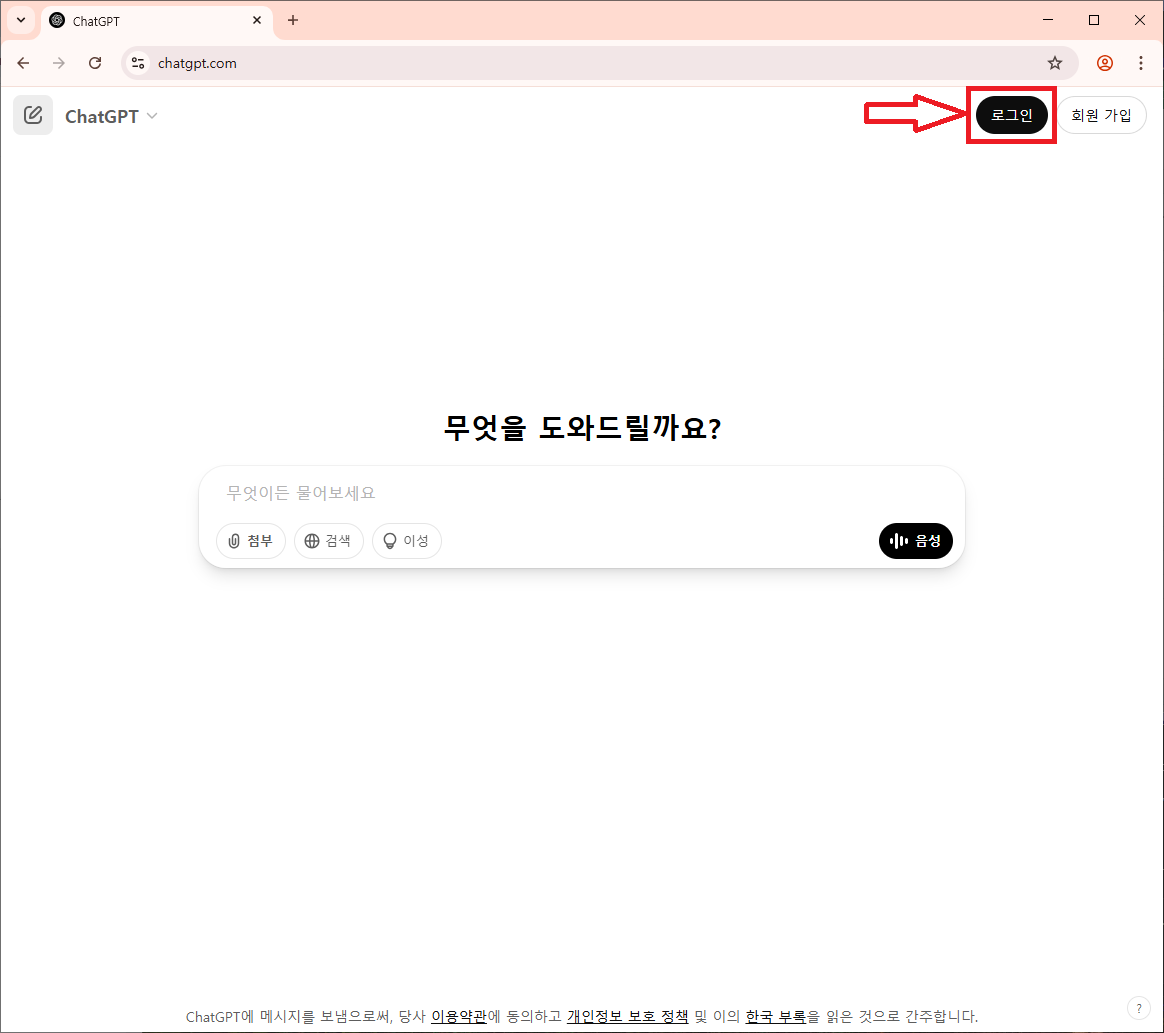Go back in browser history
This screenshot has width=1164, height=1033.
(23, 63)
